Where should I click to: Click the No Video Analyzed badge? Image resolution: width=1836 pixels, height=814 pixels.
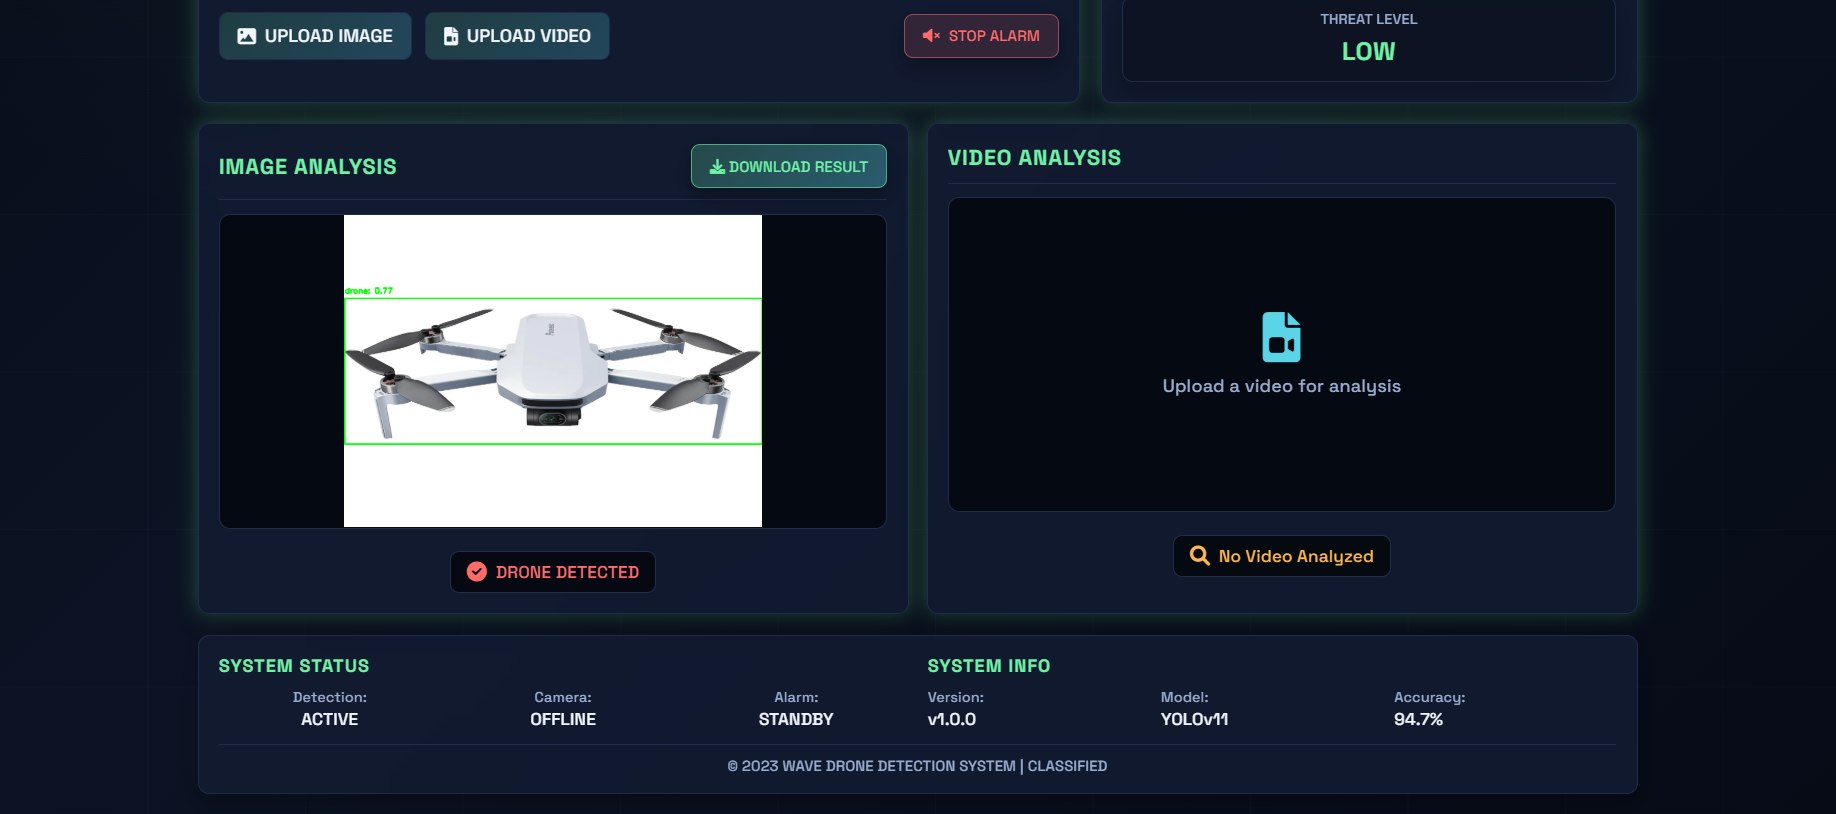(1281, 556)
